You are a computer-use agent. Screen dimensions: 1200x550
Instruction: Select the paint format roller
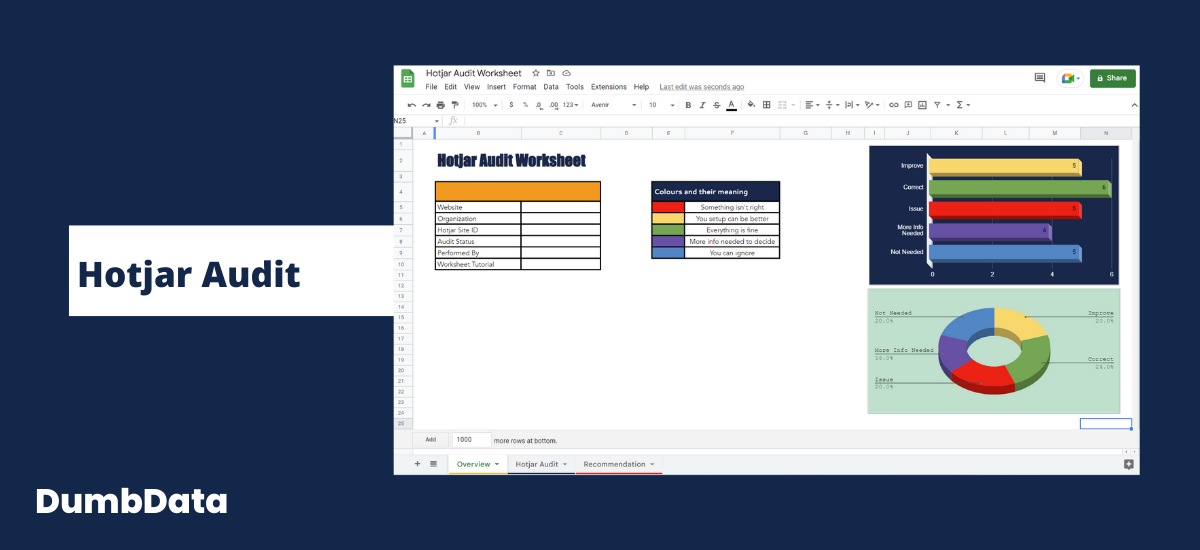pyautogui.click(x=454, y=105)
